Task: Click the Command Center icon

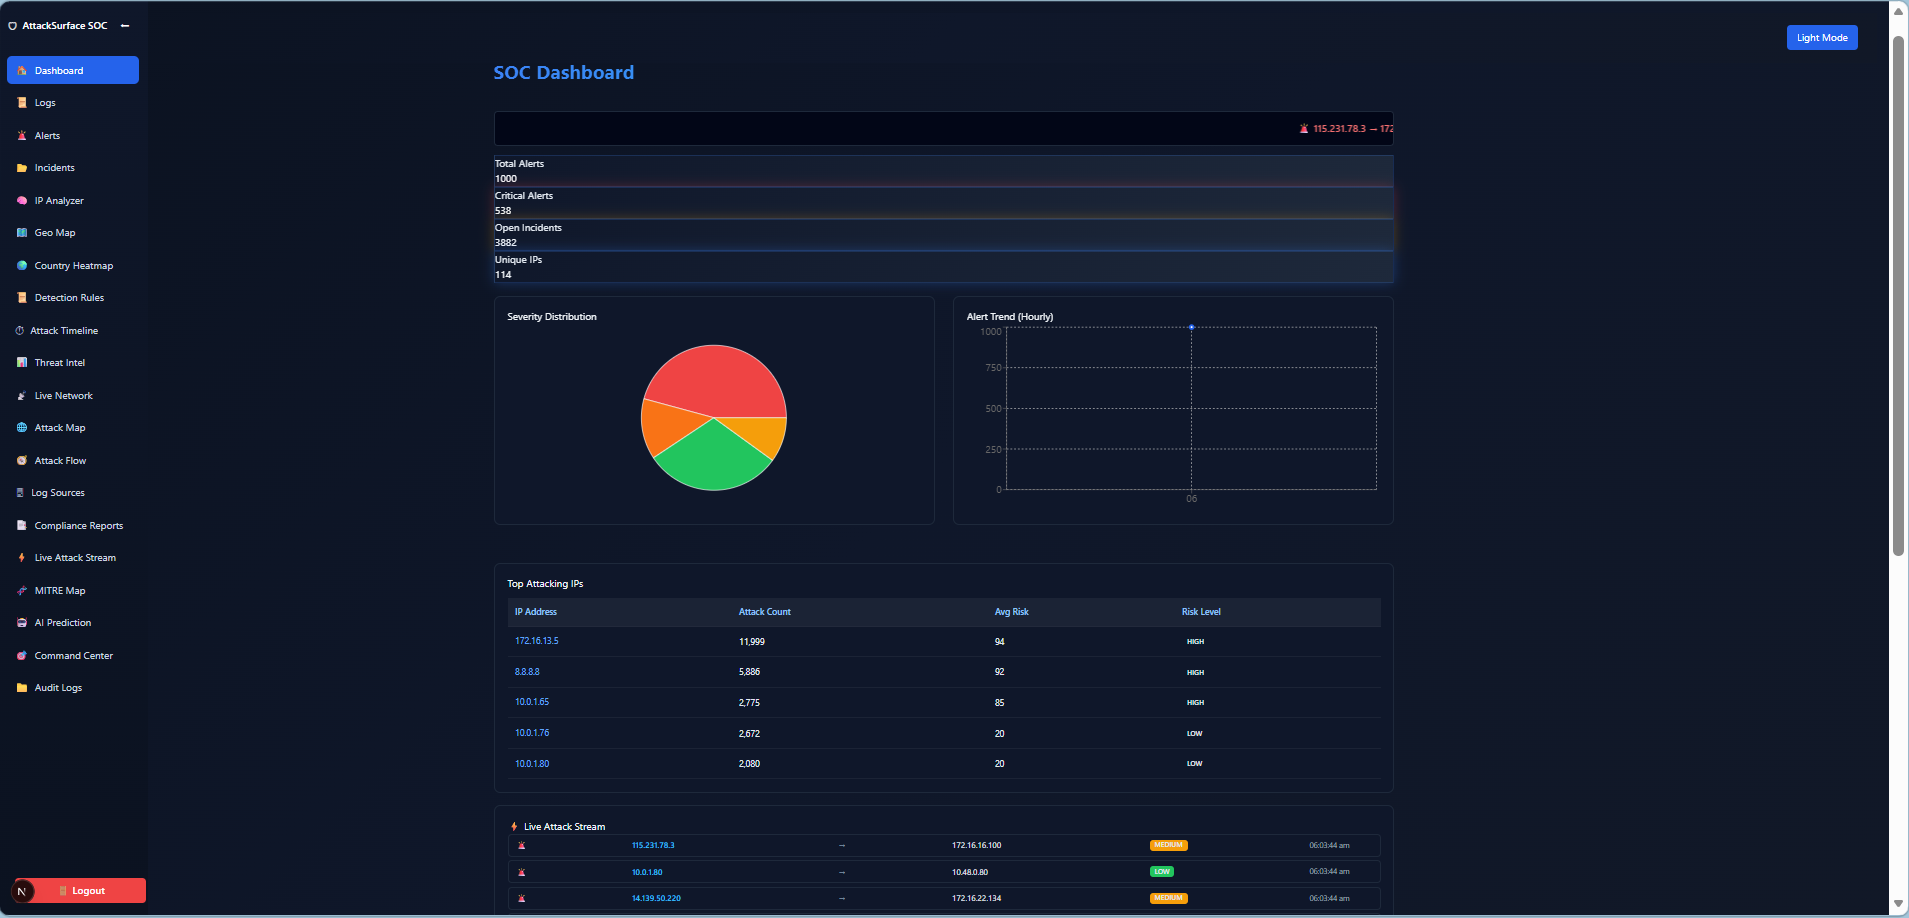Action: [22, 656]
